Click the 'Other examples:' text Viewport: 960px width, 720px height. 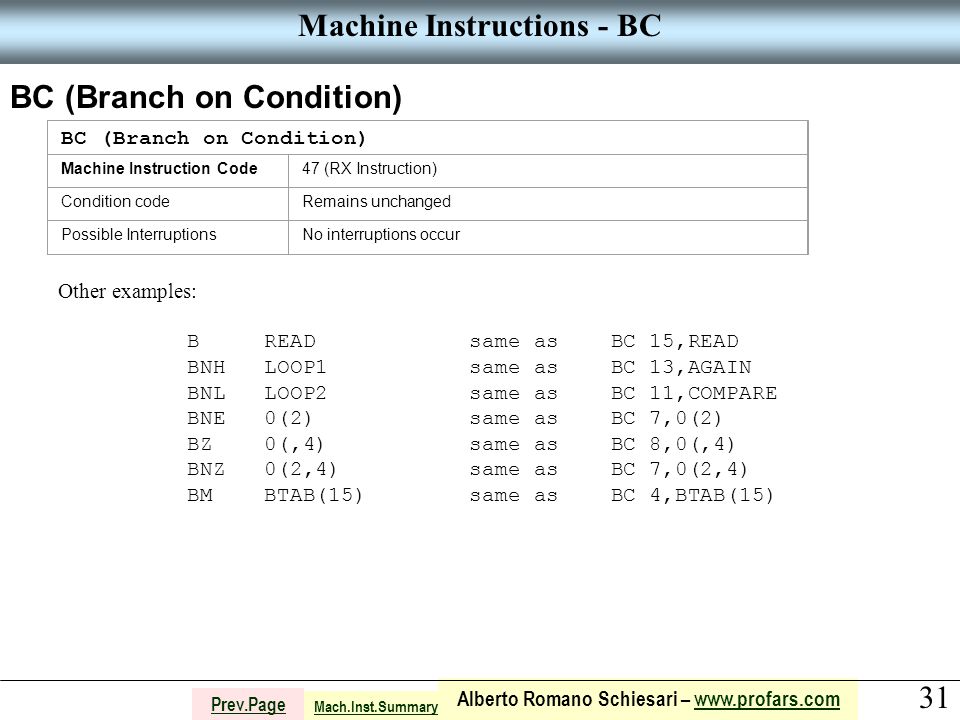click(x=127, y=291)
